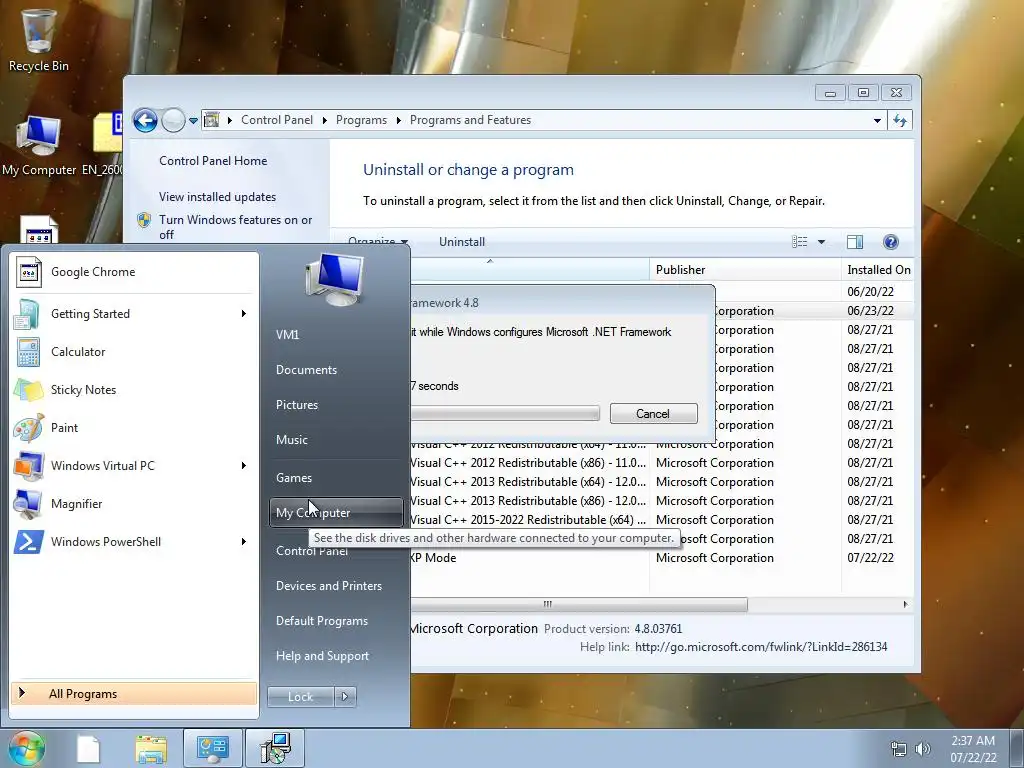Launch Getting Started from Start menu
The width and height of the screenshot is (1024, 768).
[x=132, y=313]
